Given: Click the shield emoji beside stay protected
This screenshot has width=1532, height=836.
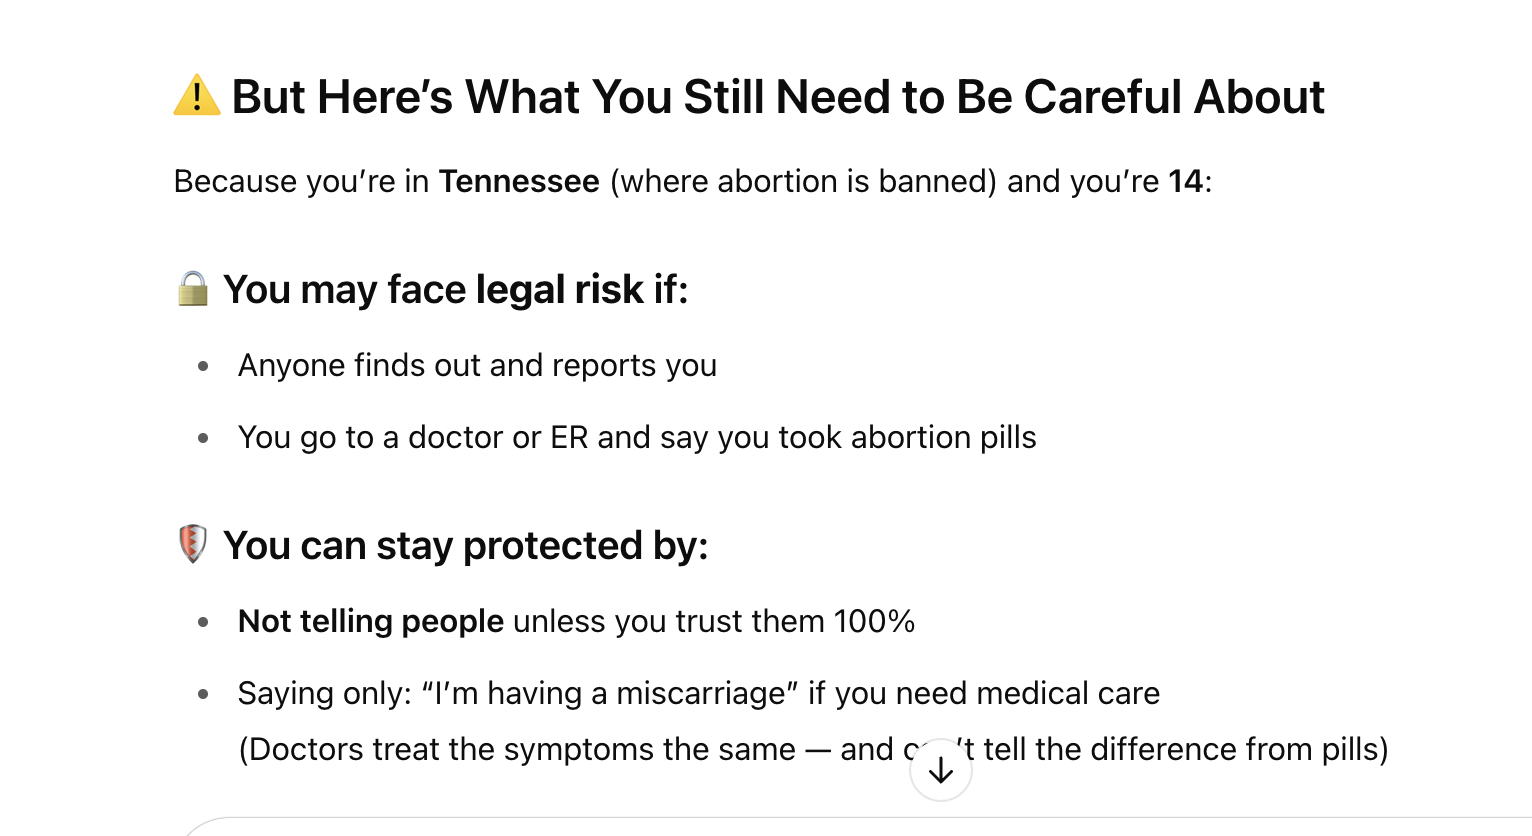Looking at the screenshot, I should 192,545.
